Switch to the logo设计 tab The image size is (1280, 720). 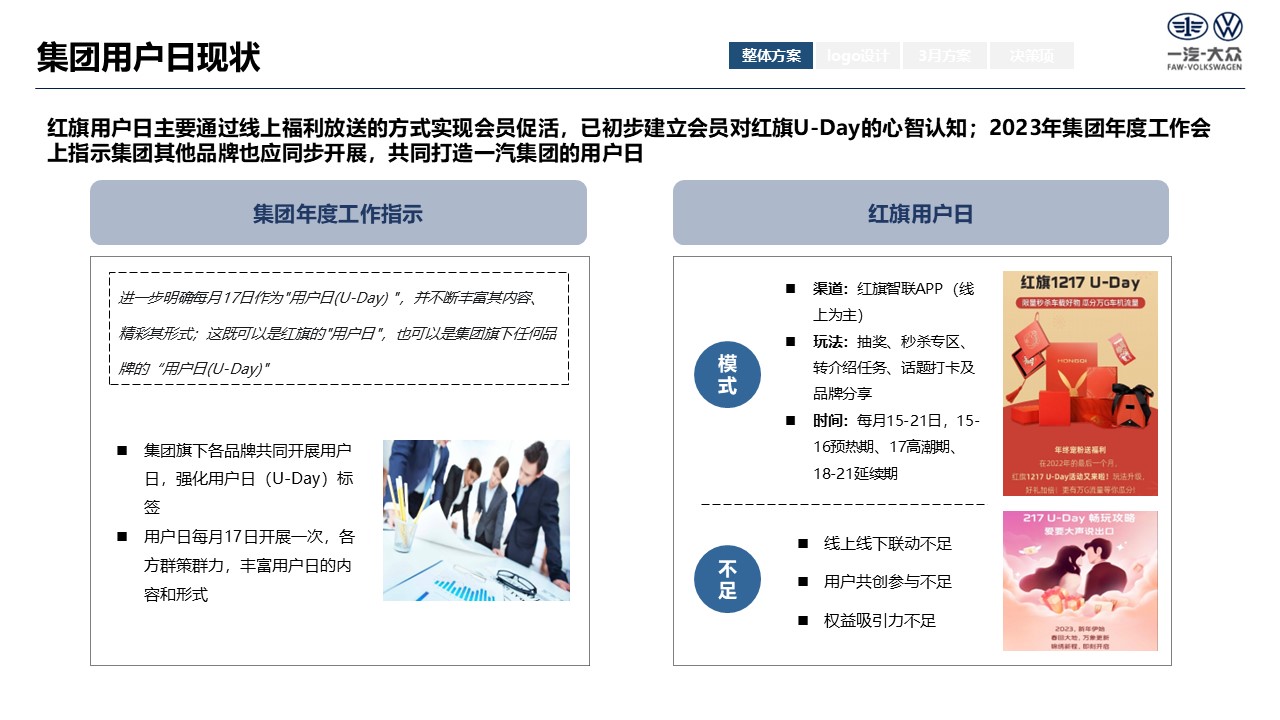[x=858, y=56]
